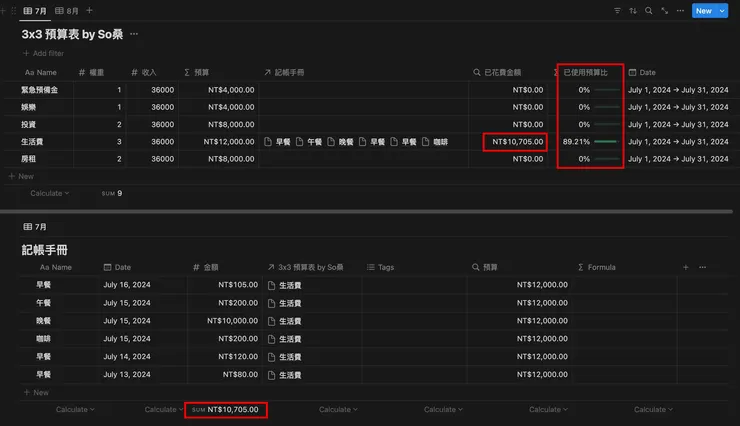Open the 午餐 entry in 記帳手冊
The width and height of the screenshot is (740, 426).
pyautogui.click(x=43, y=302)
